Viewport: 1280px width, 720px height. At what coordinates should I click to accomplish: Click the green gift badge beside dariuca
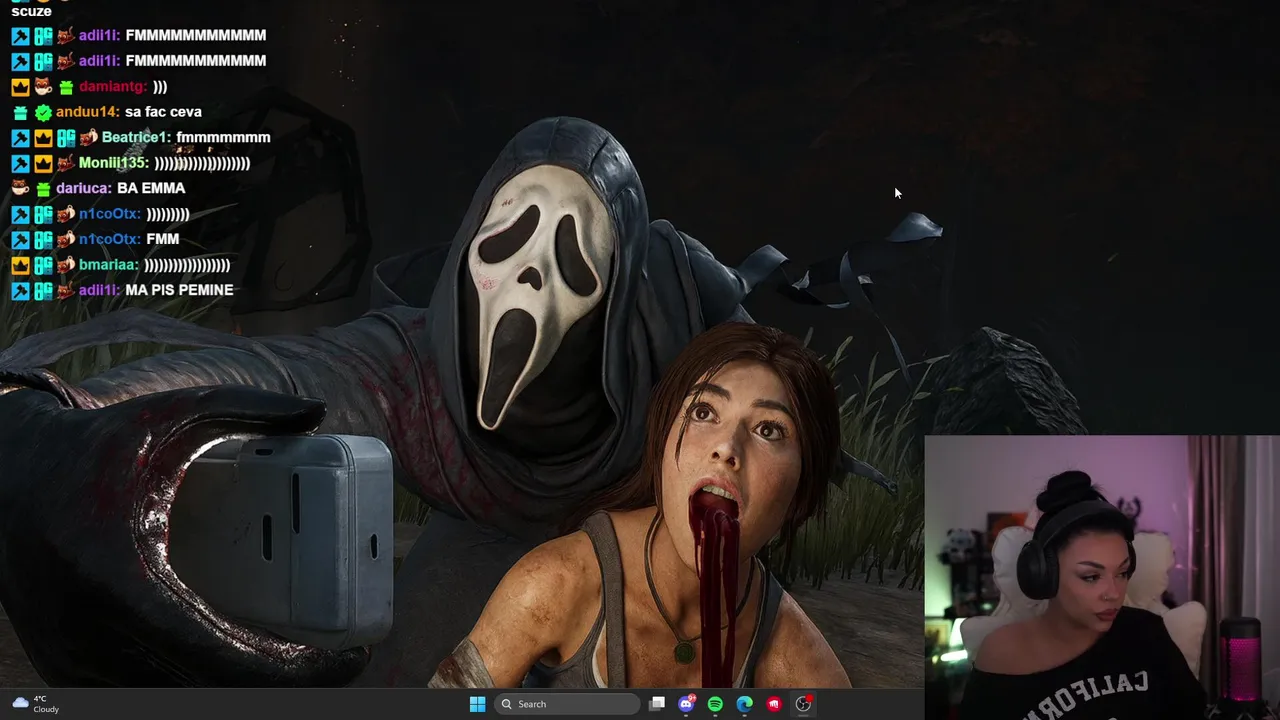43,188
